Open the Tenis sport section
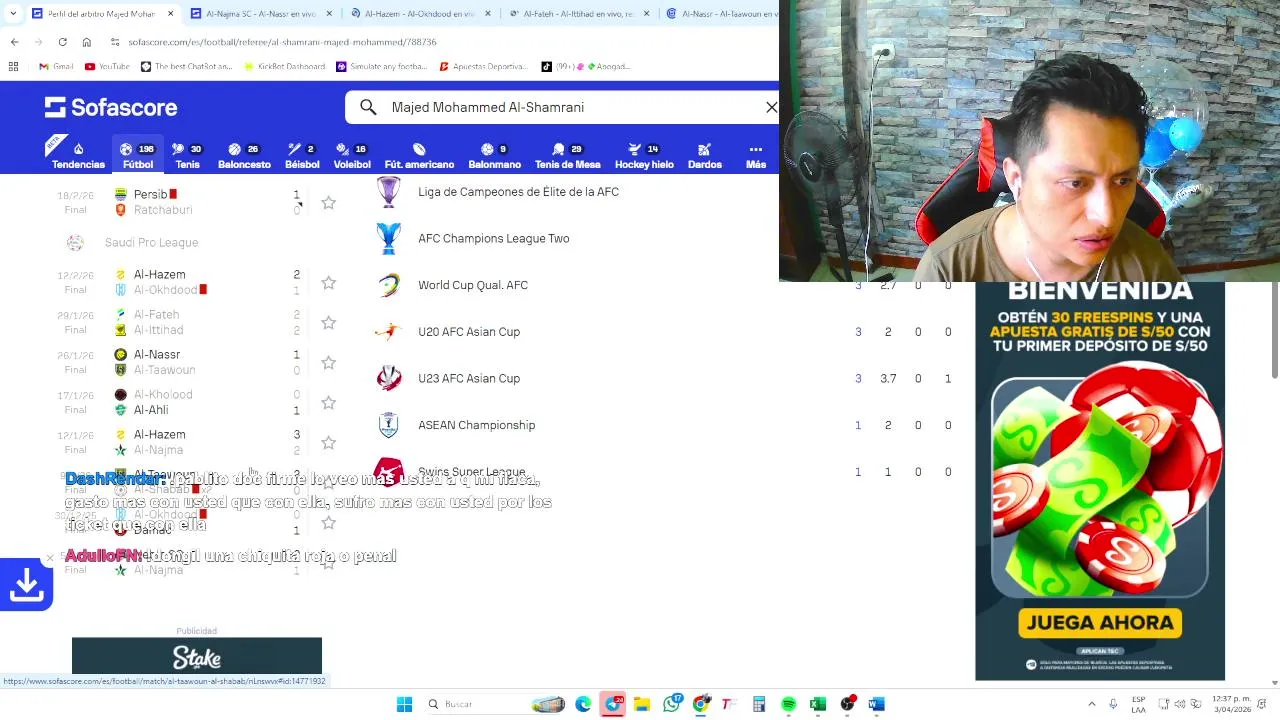The height and width of the screenshot is (720, 1280). 187,156
